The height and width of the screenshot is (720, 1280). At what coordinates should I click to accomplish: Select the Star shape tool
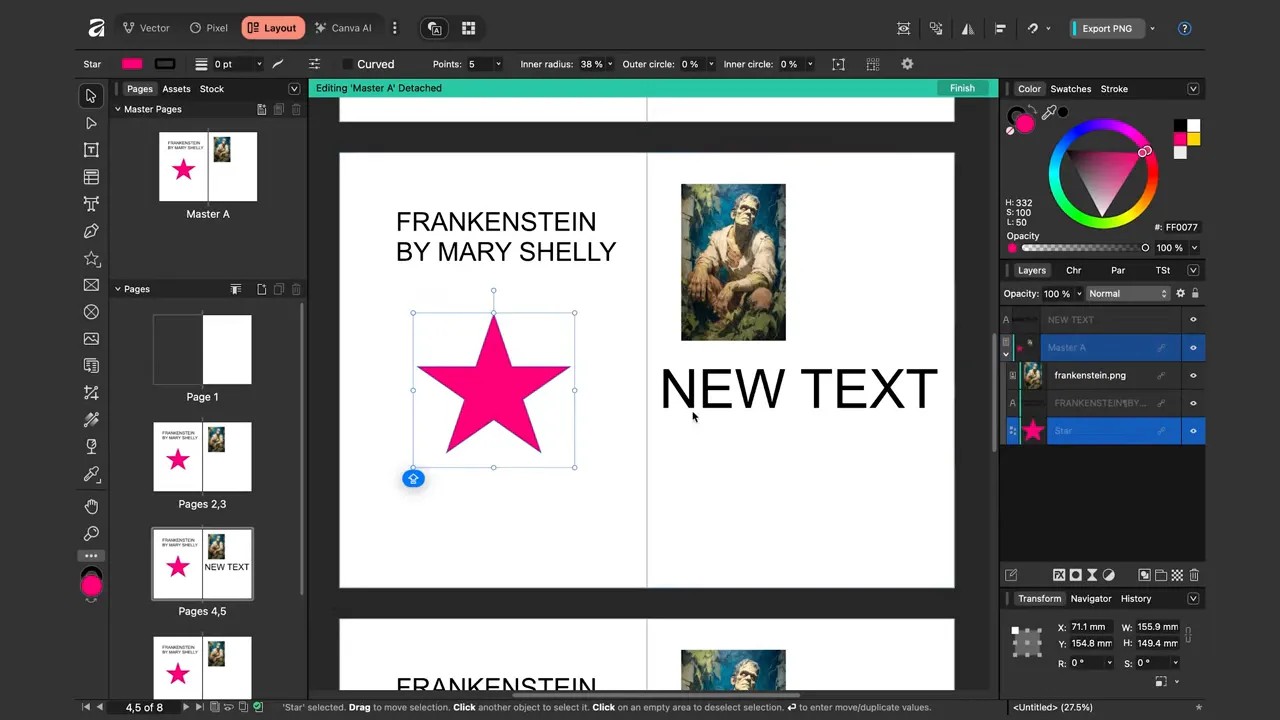[91, 259]
